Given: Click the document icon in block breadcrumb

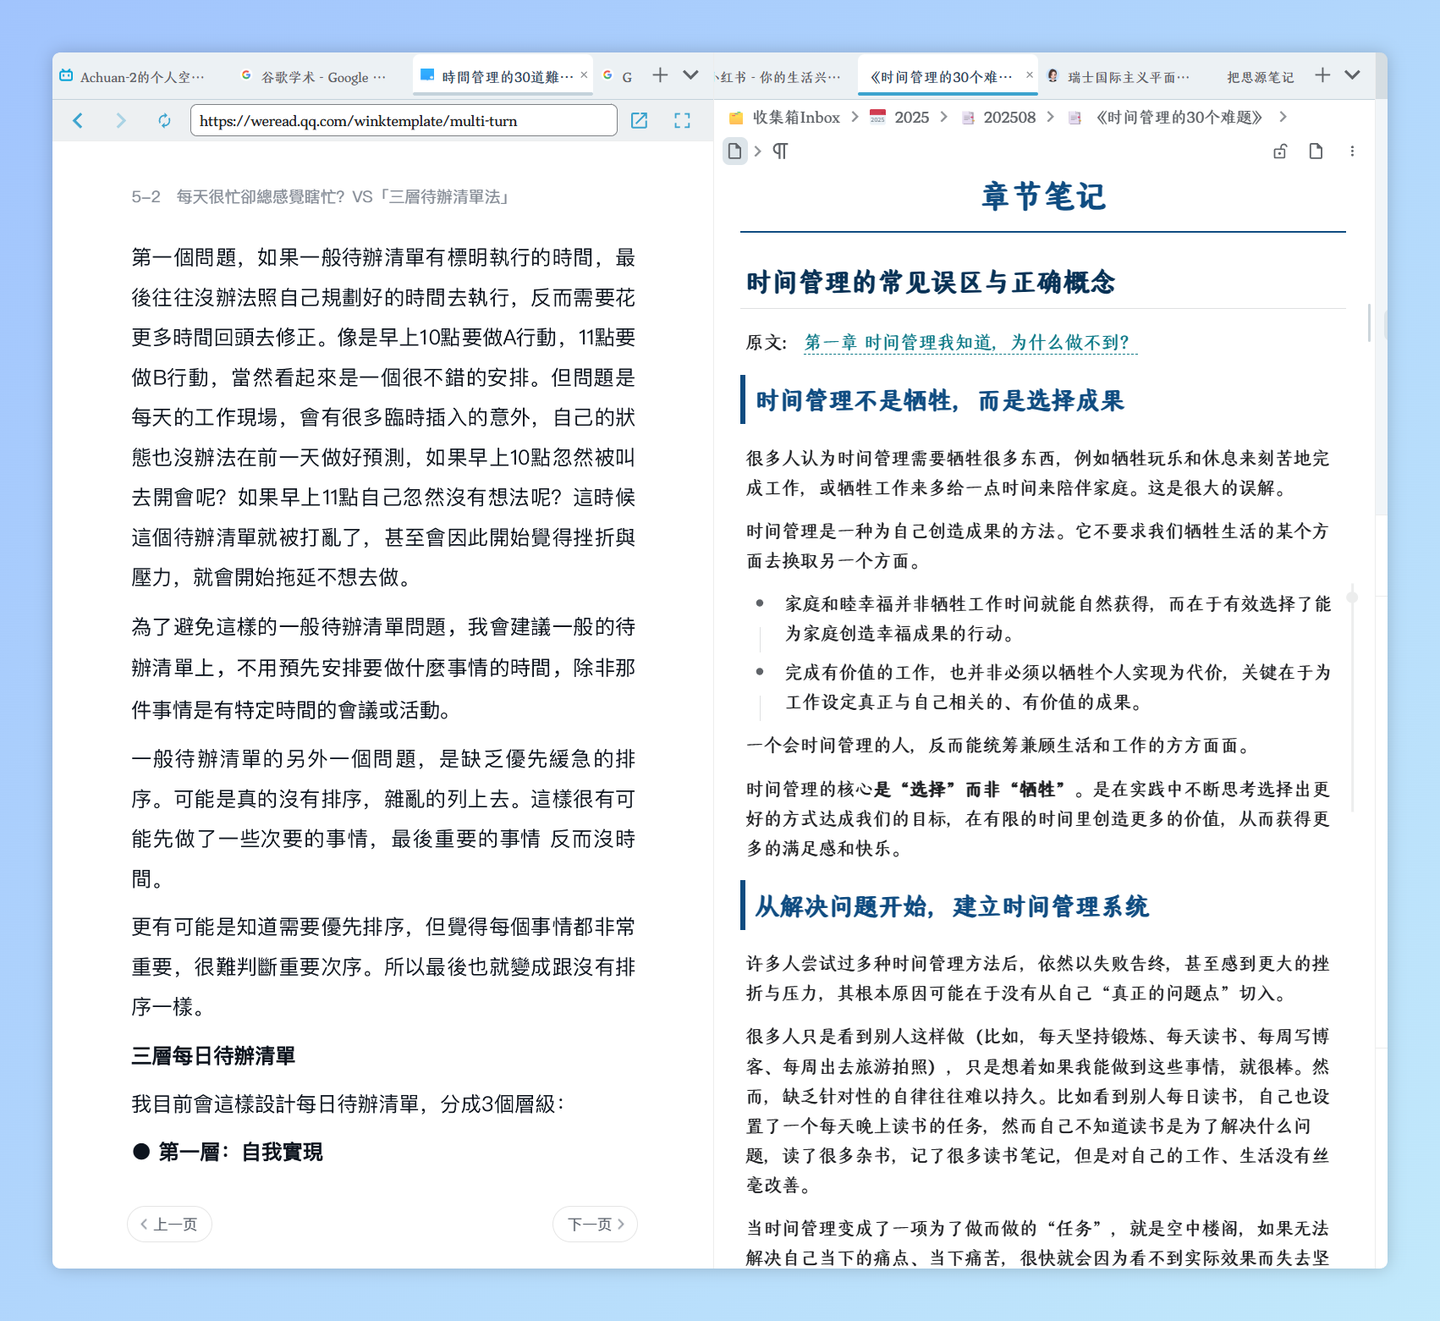Looking at the screenshot, I should [x=735, y=151].
